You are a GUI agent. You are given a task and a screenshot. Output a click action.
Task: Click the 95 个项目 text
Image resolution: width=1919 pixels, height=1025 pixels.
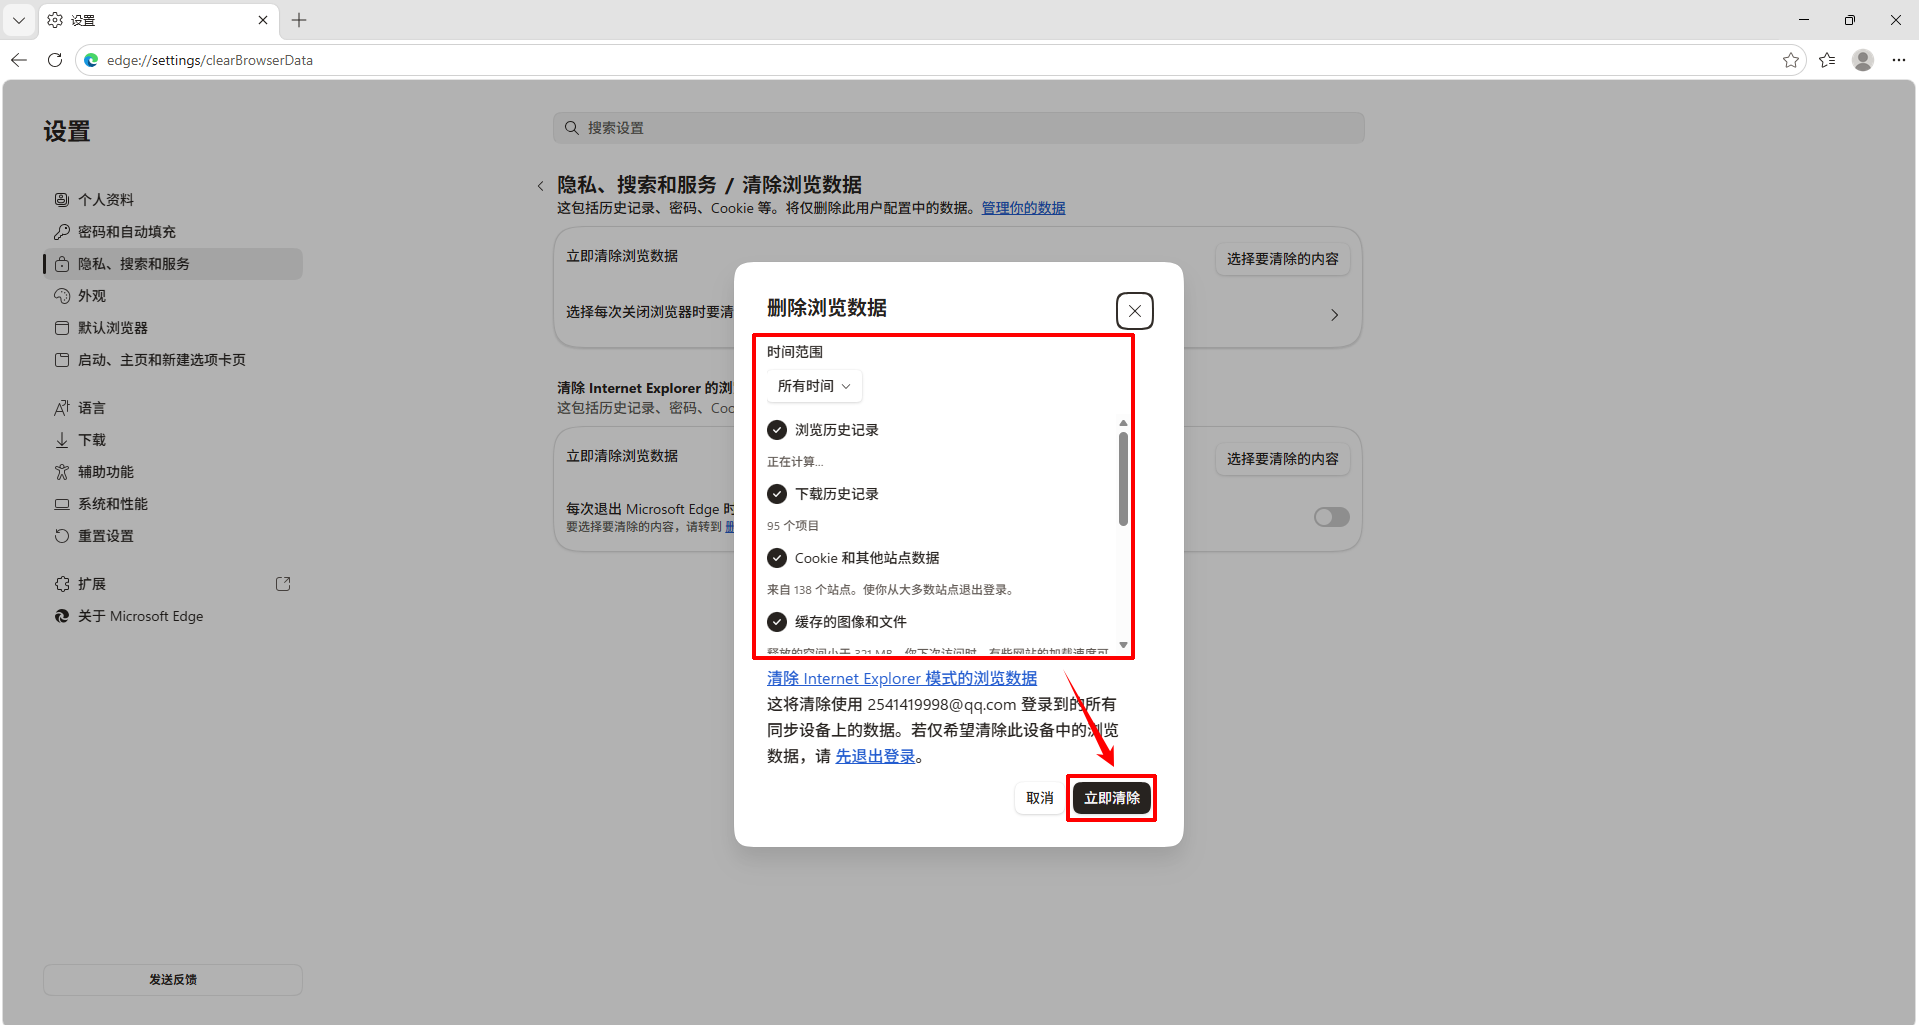pyautogui.click(x=793, y=526)
